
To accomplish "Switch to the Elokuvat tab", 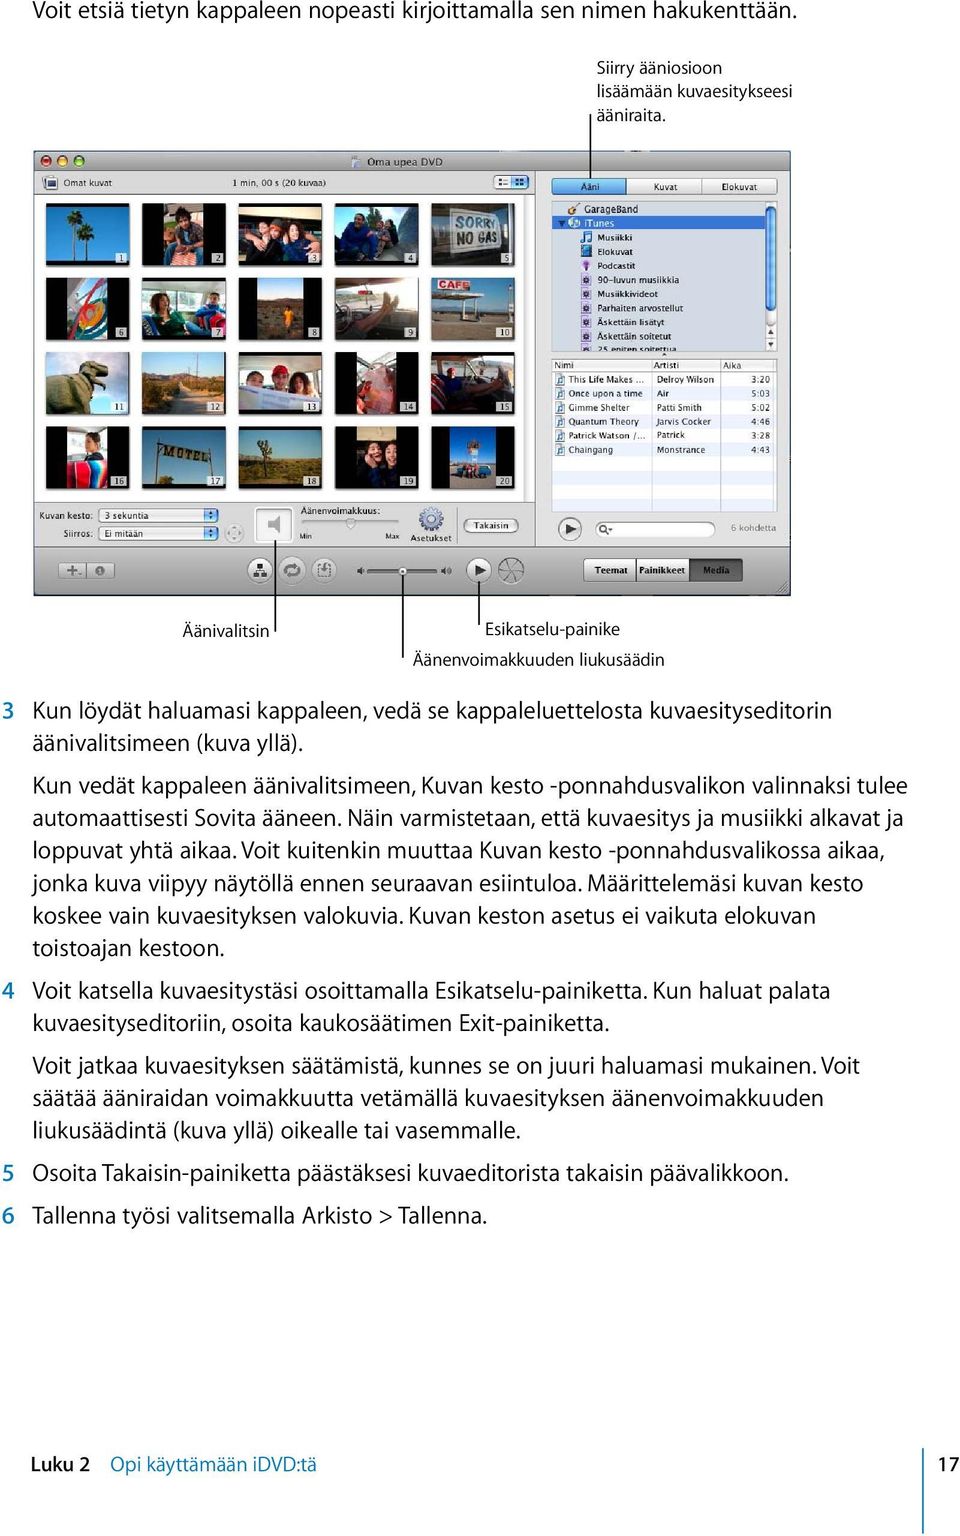I will (739, 187).
